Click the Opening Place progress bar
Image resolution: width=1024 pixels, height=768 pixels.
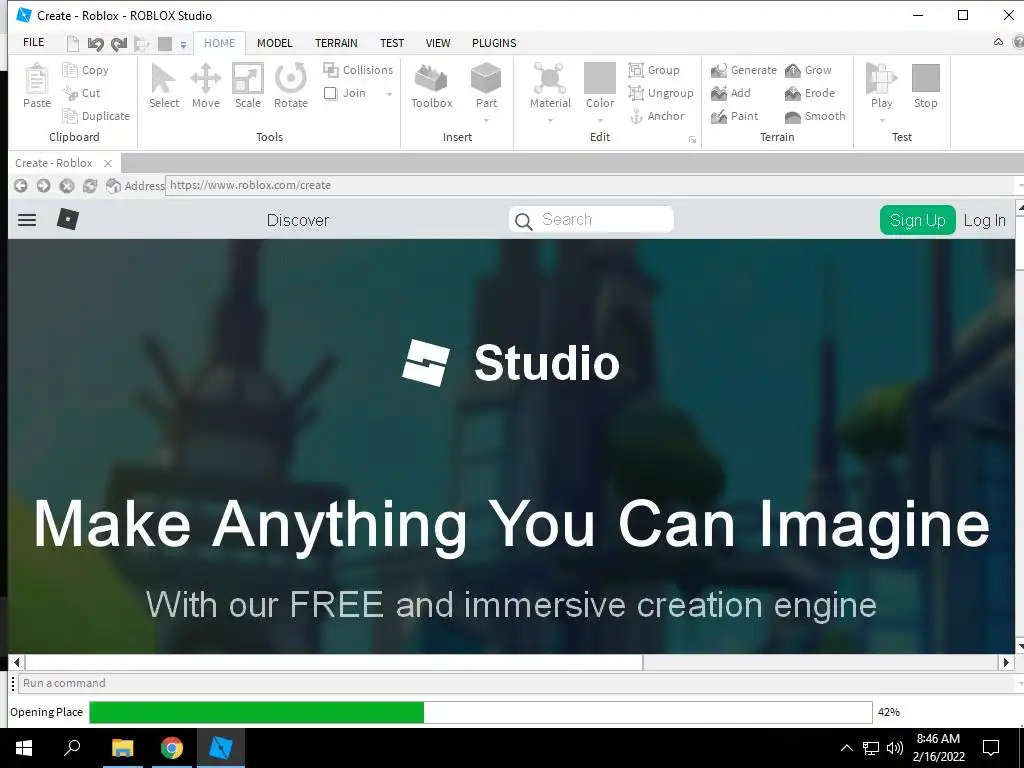(481, 712)
